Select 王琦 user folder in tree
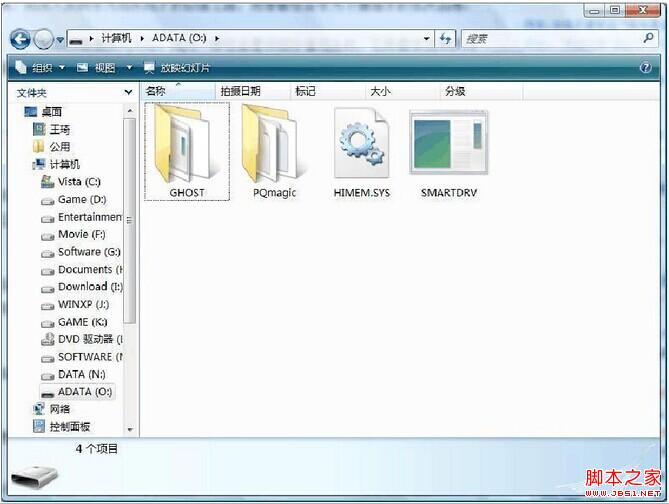This screenshot has height=504, width=669. (60, 129)
